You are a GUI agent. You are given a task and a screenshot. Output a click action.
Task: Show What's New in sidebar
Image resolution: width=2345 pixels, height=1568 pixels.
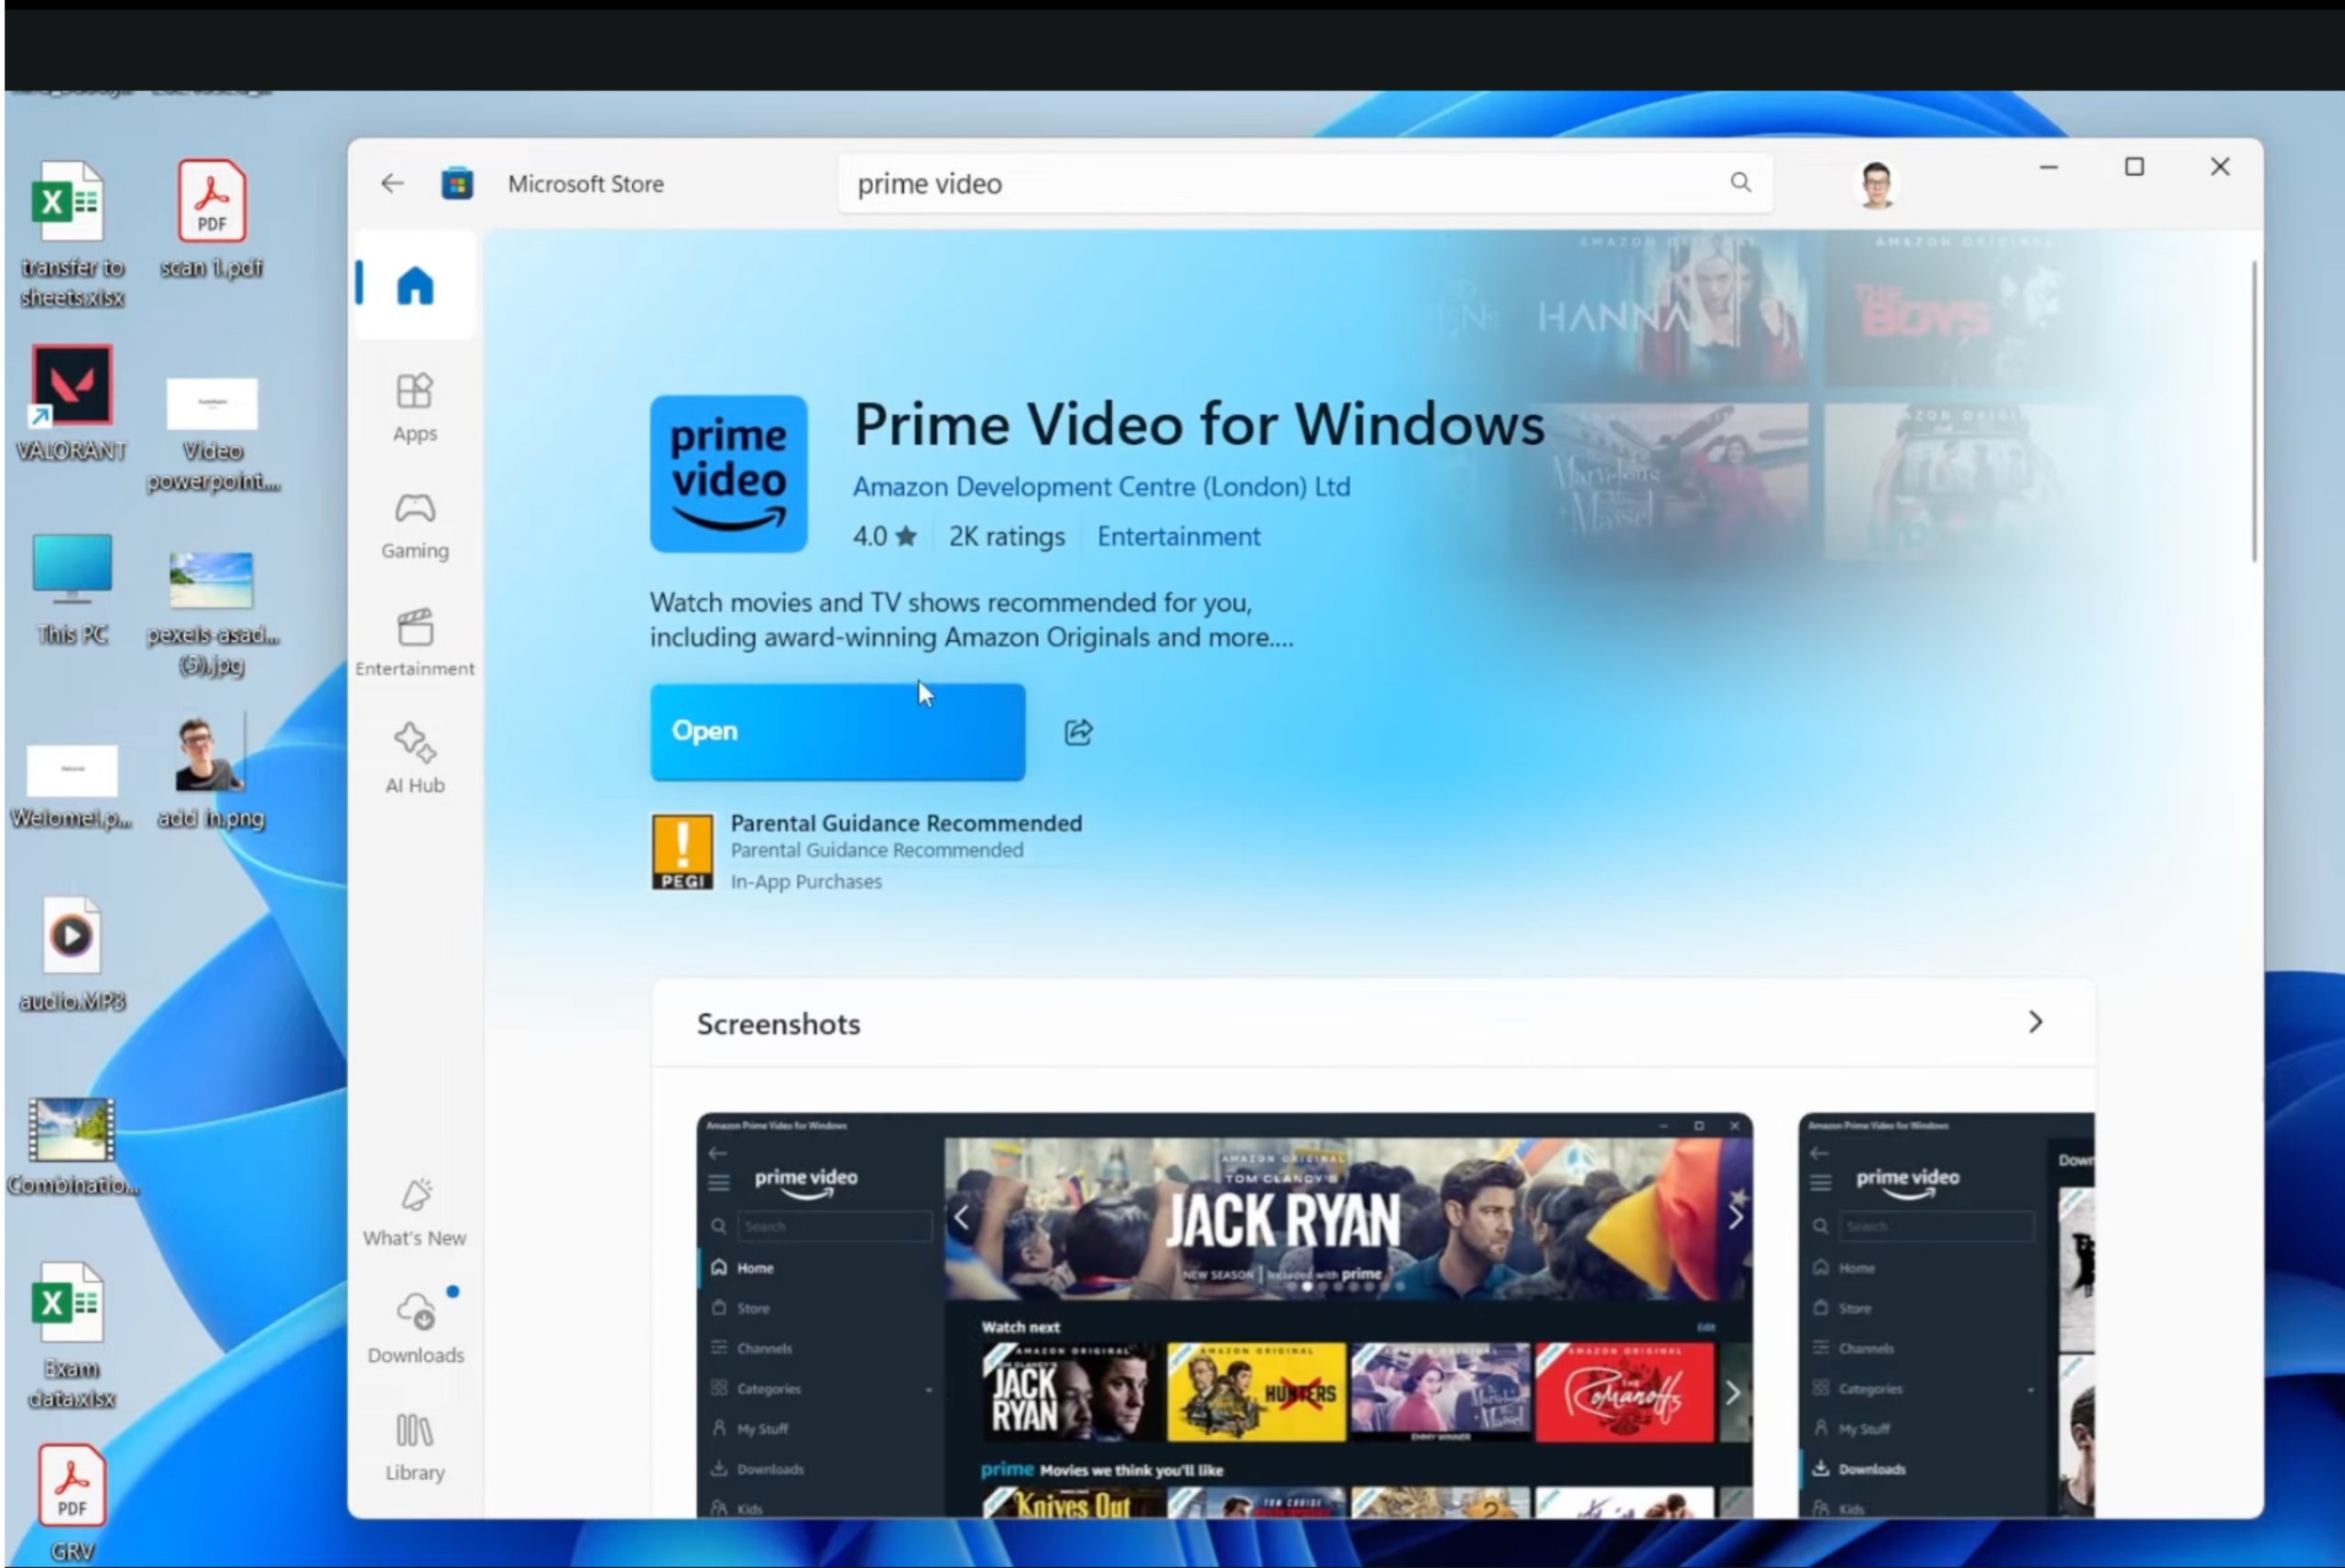click(x=415, y=1211)
